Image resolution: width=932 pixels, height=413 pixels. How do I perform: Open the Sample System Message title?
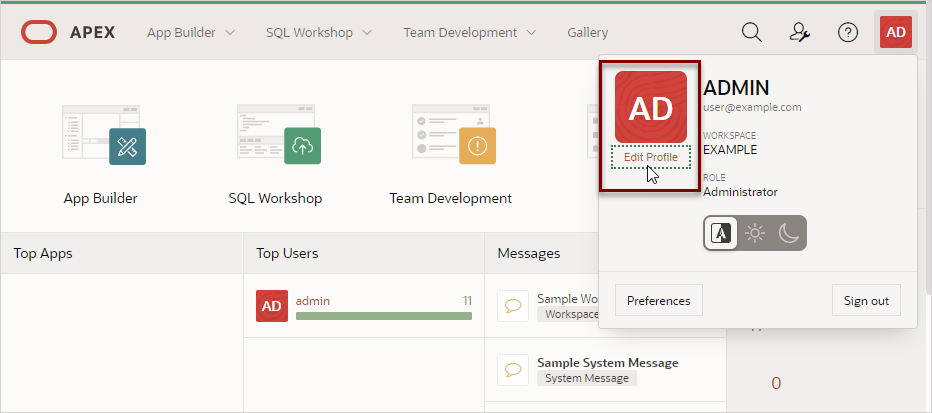(608, 362)
